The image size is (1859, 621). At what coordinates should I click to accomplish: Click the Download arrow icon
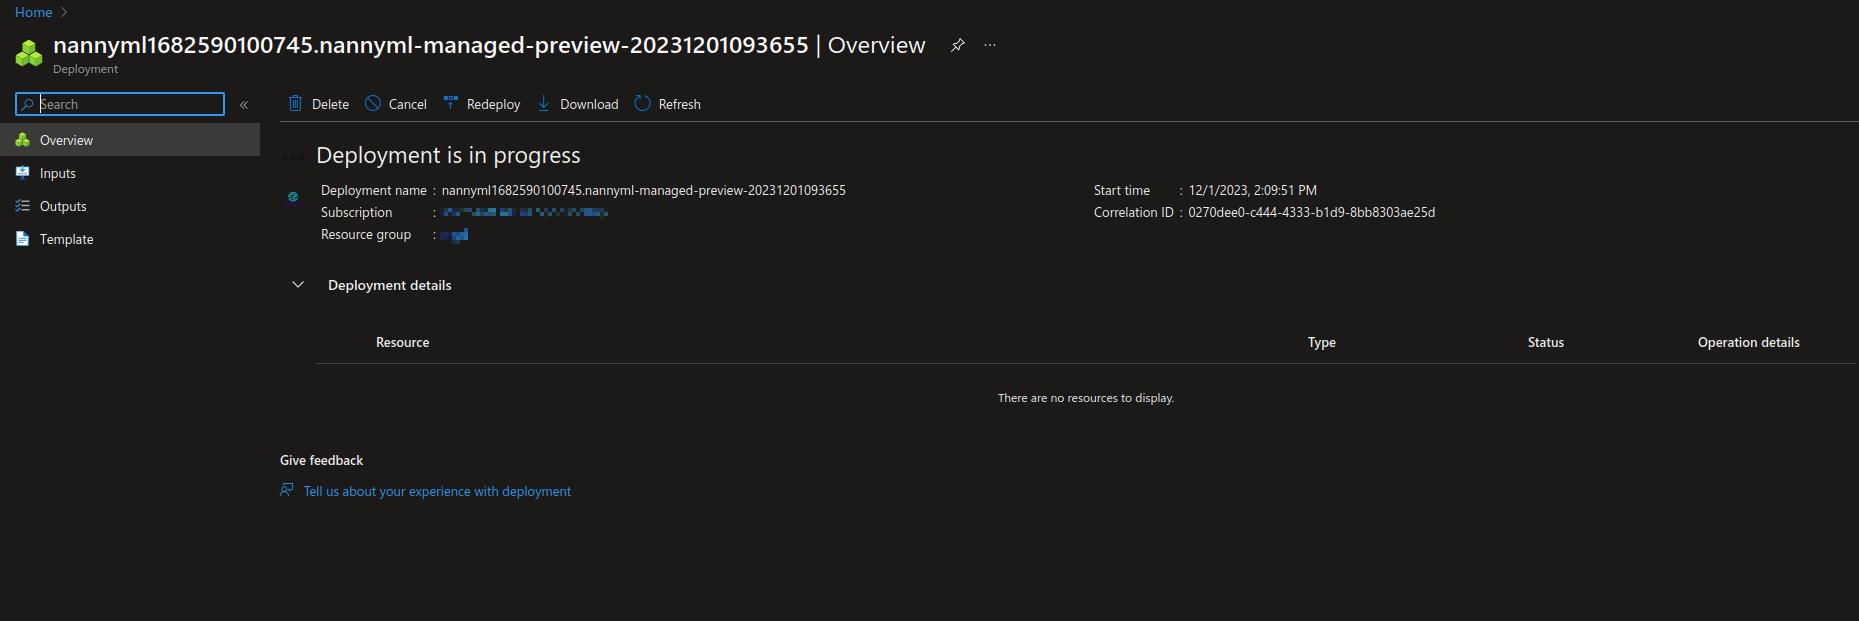[544, 103]
